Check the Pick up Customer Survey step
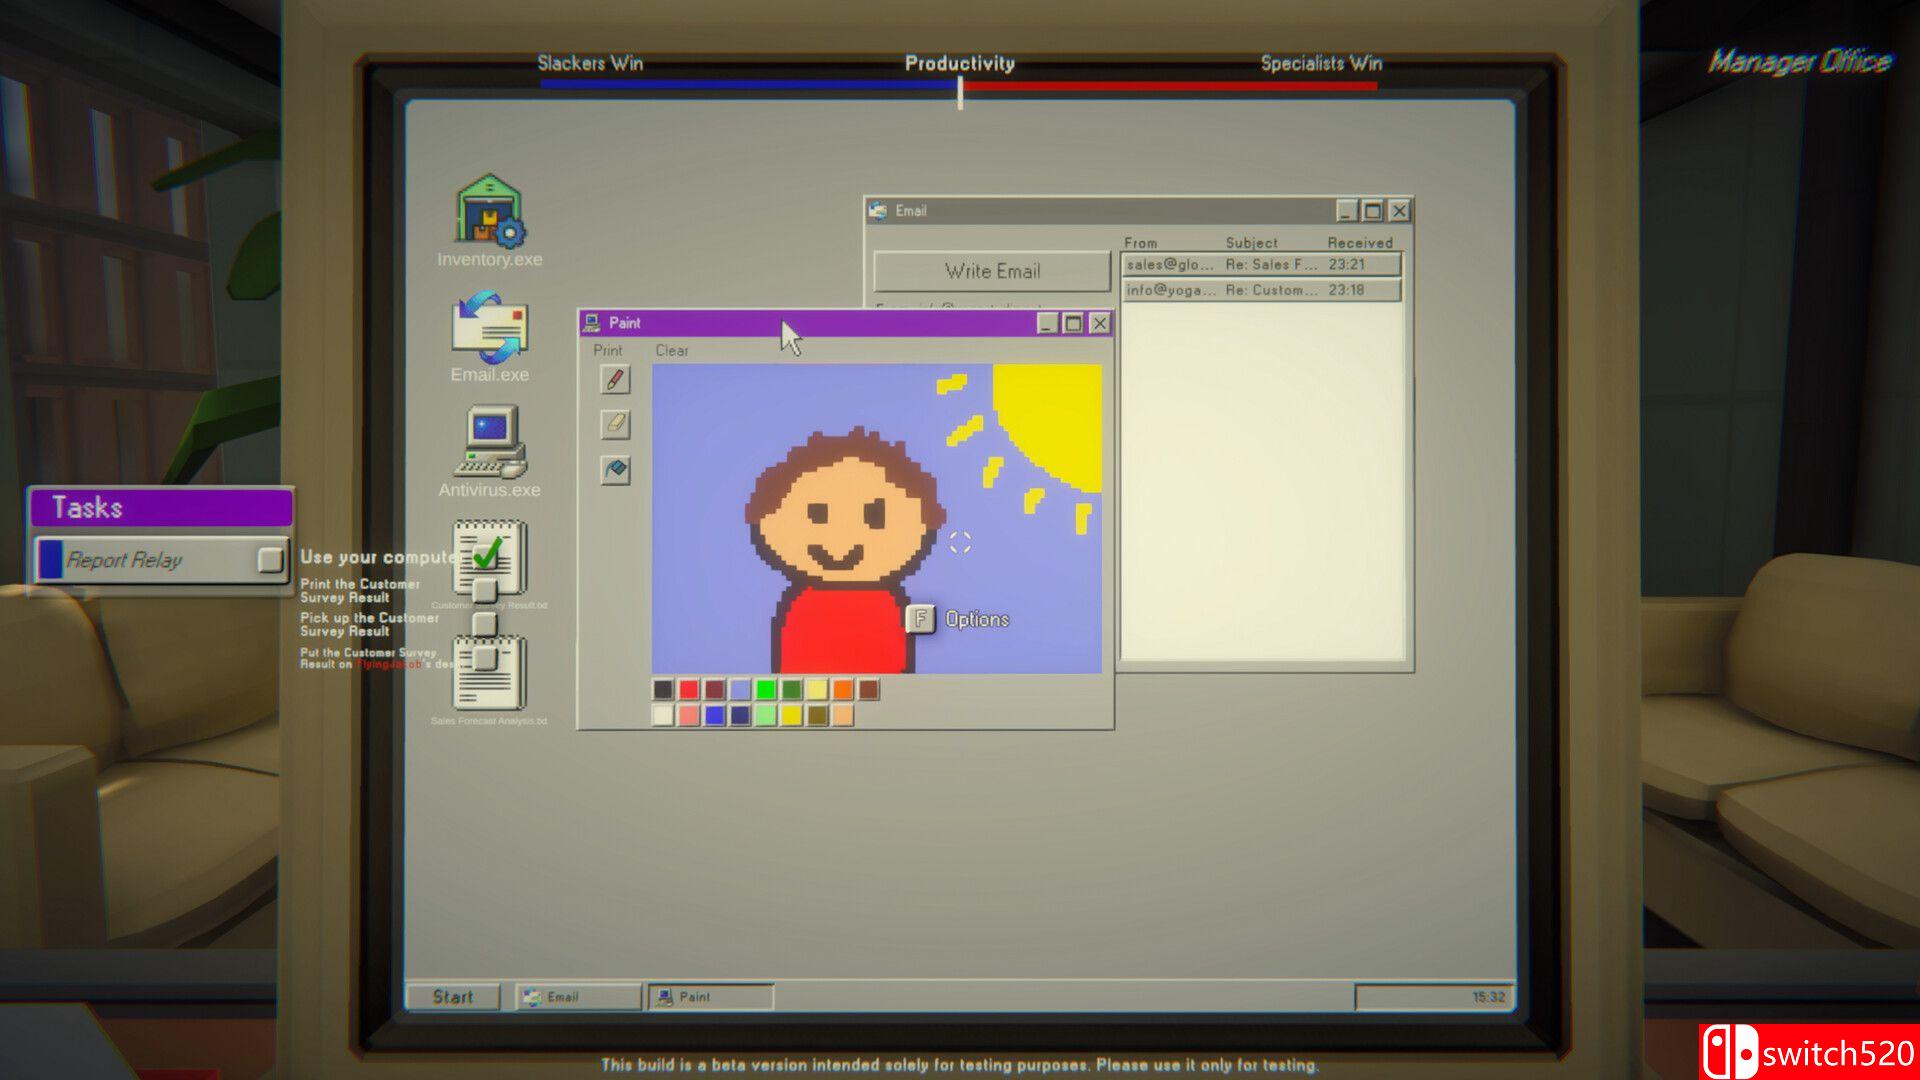This screenshot has height=1080, width=1920. click(485, 624)
